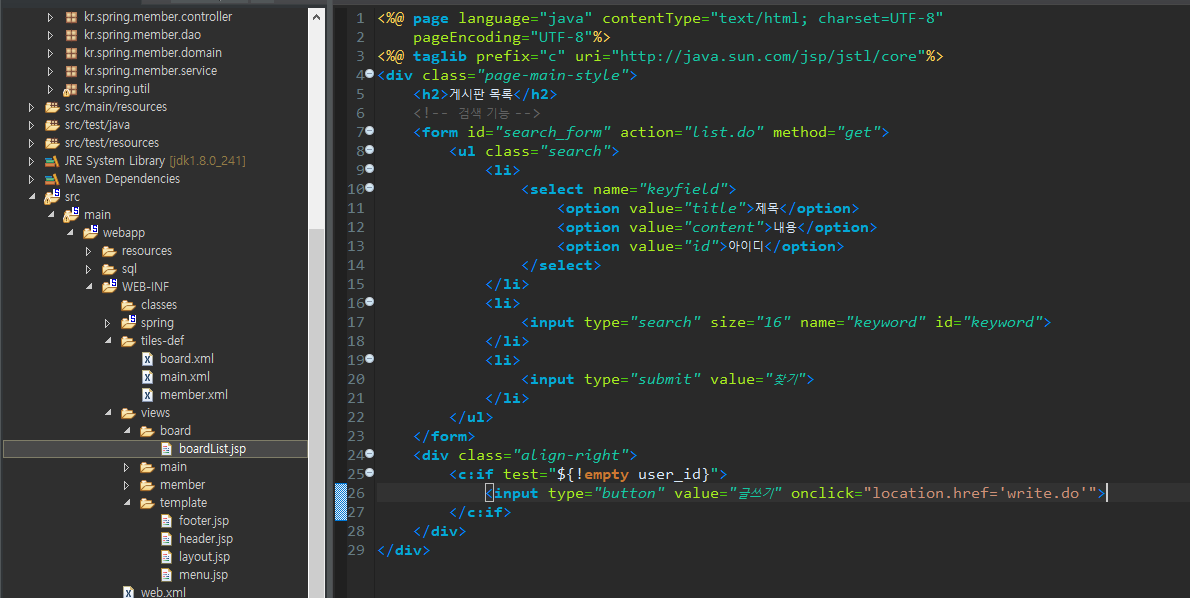Click the package explorer scroll up arrow
Image resolution: width=1190 pixels, height=598 pixels.
317,17
